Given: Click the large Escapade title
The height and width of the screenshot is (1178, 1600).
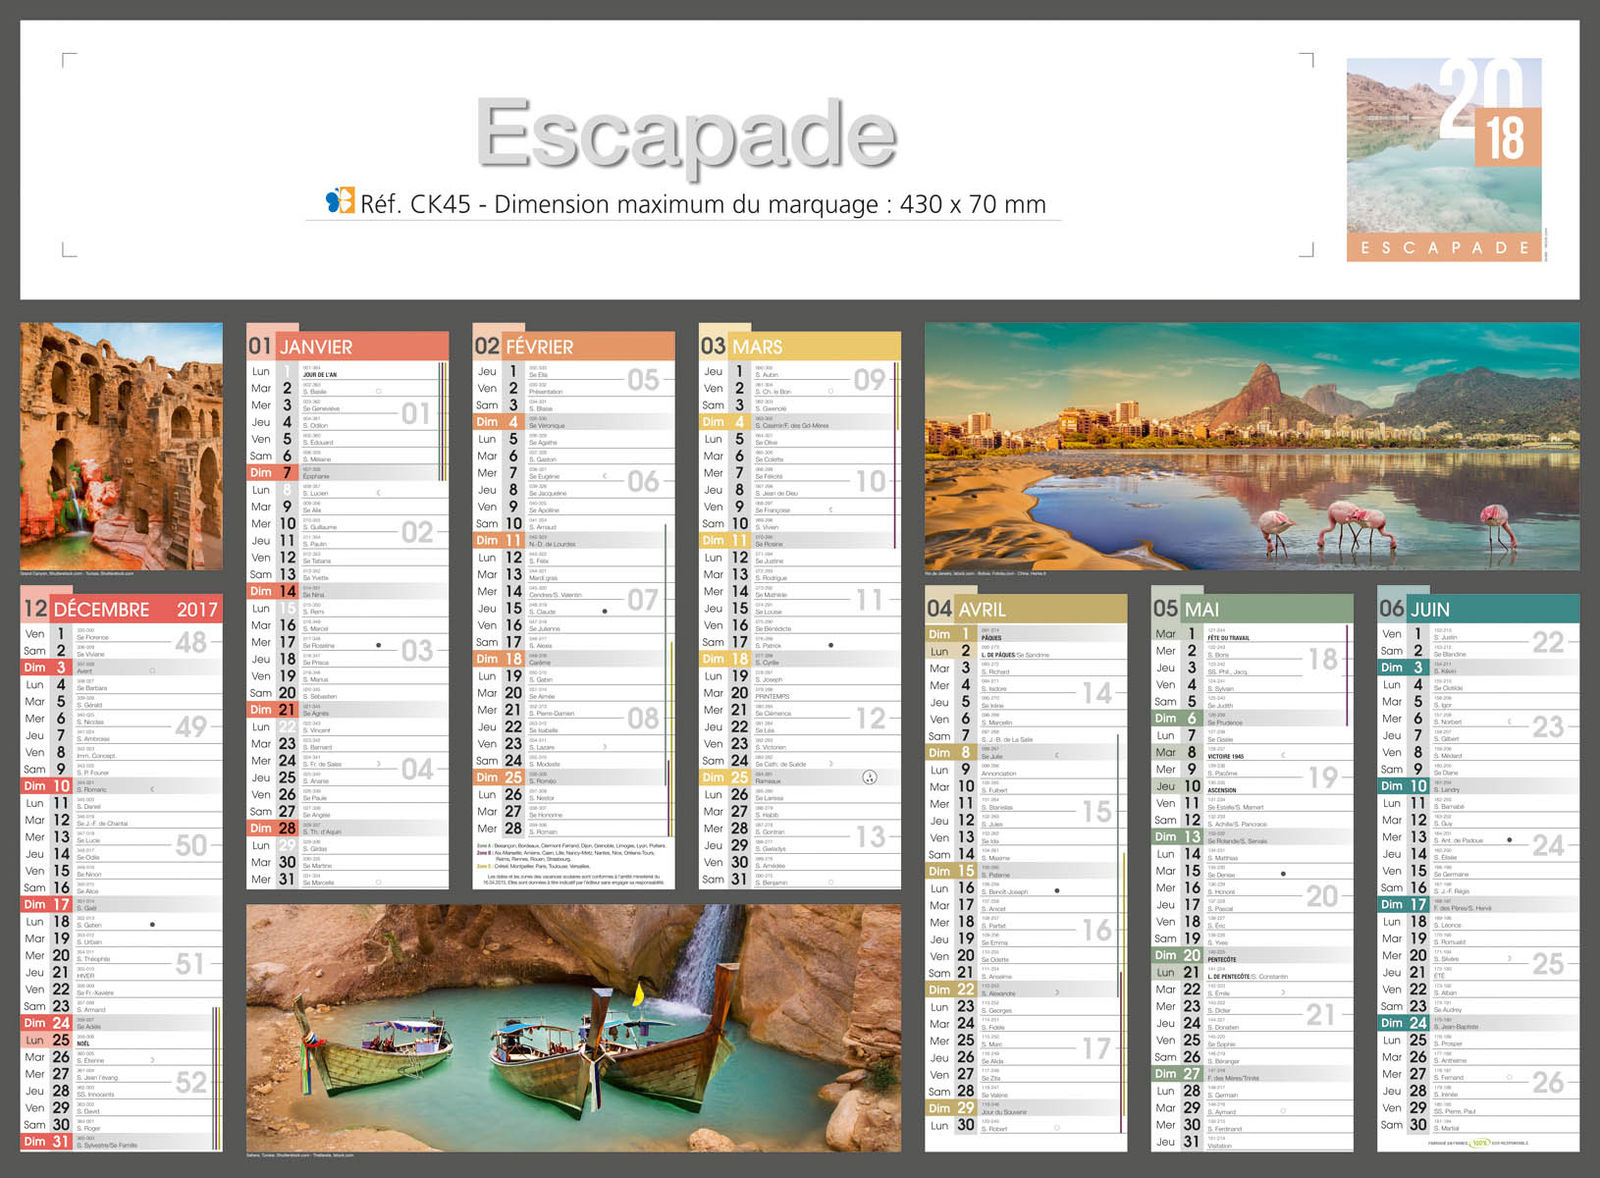Looking at the screenshot, I should (686, 134).
